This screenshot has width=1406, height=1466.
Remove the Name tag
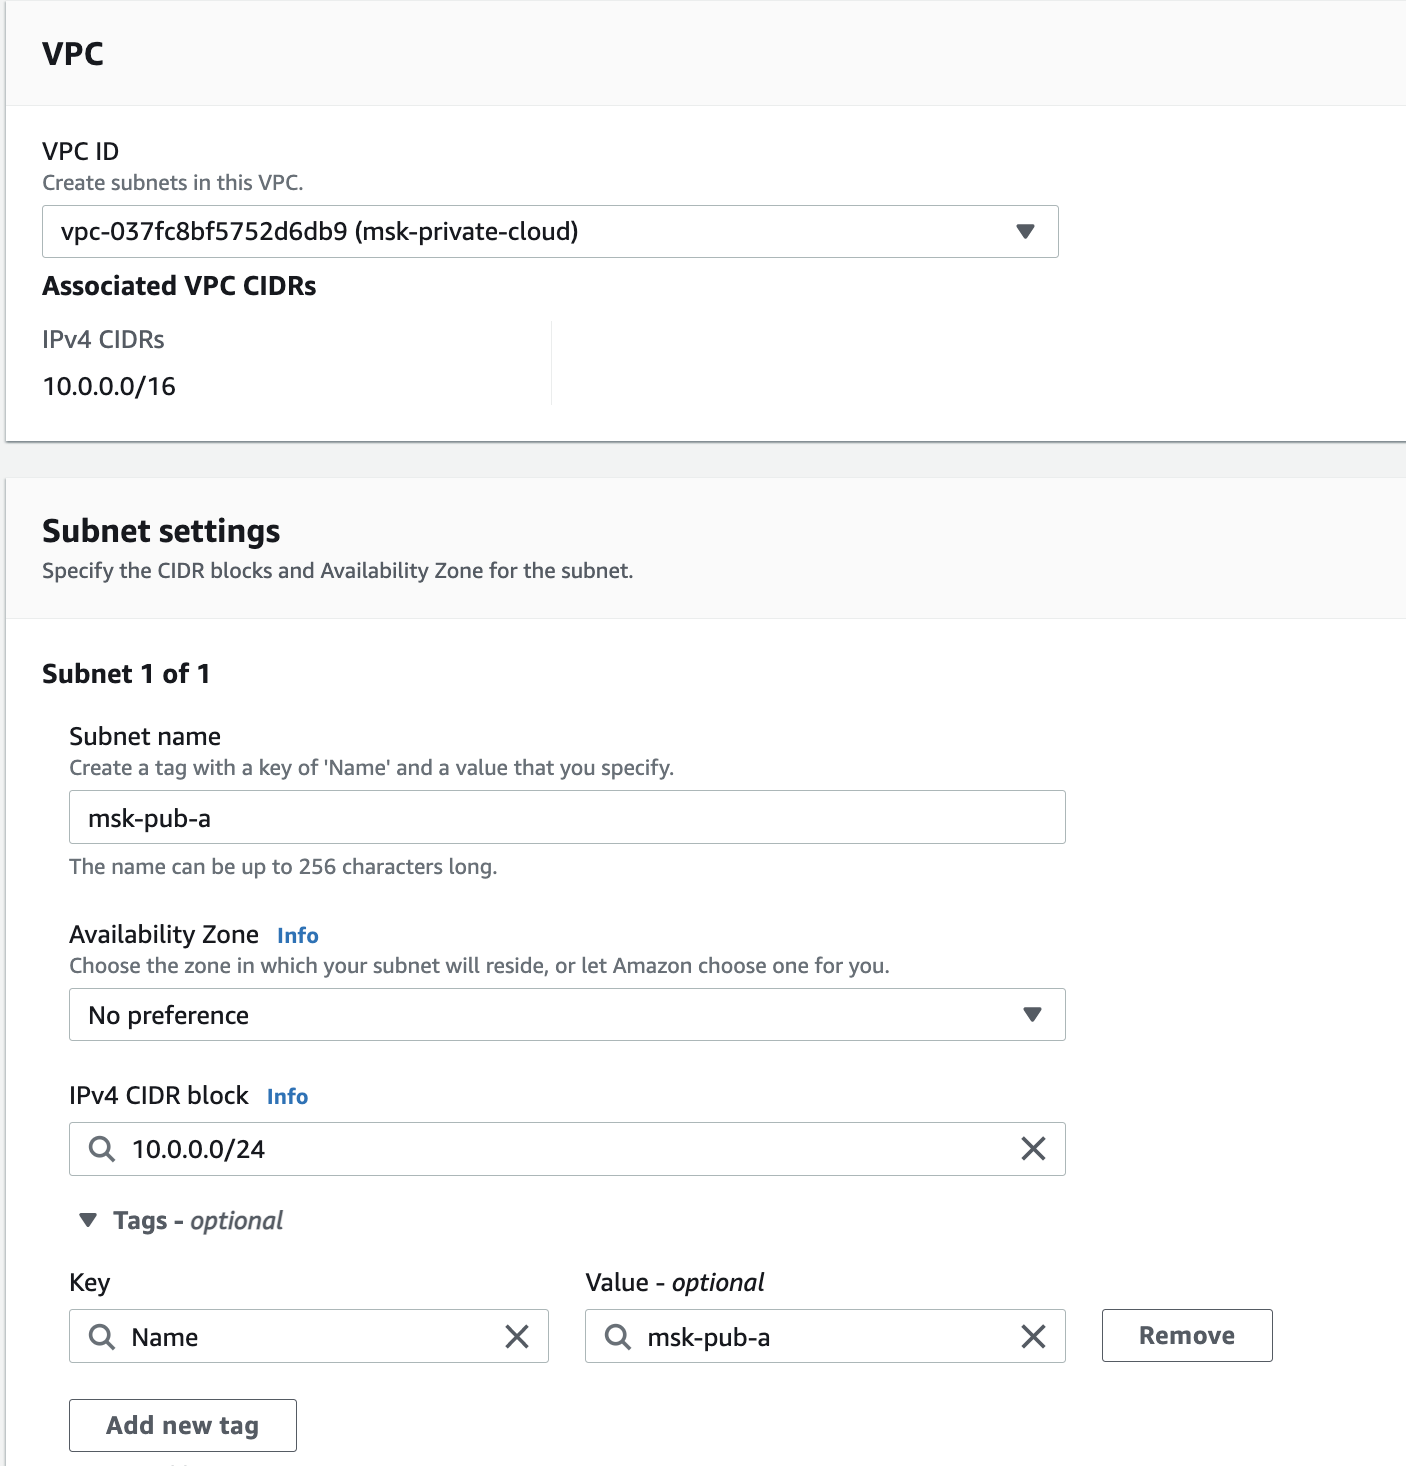(x=1186, y=1336)
